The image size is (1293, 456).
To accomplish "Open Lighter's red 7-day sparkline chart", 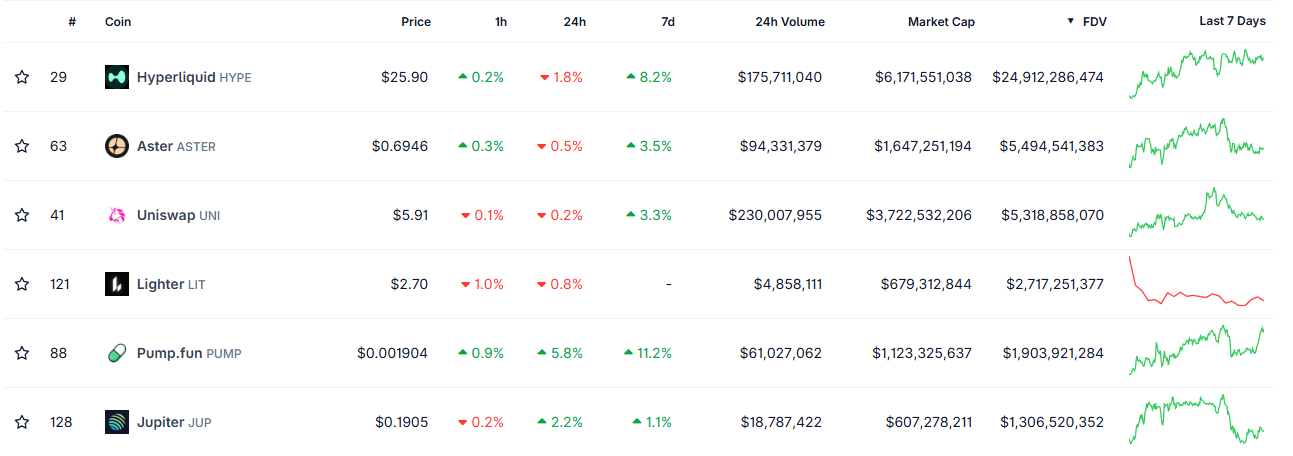I will (1196, 284).
